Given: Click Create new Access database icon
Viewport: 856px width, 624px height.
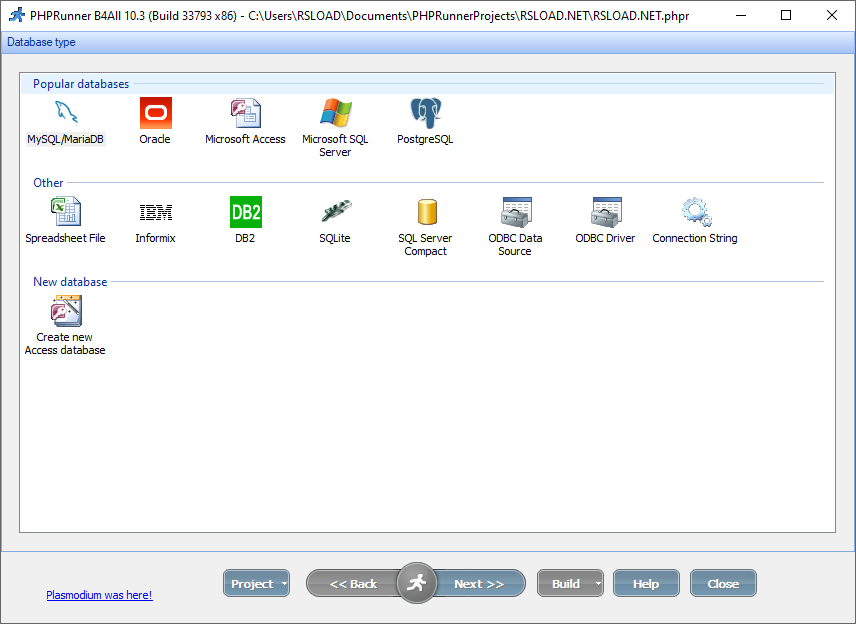Looking at the screenshot, I should (66, 311).
